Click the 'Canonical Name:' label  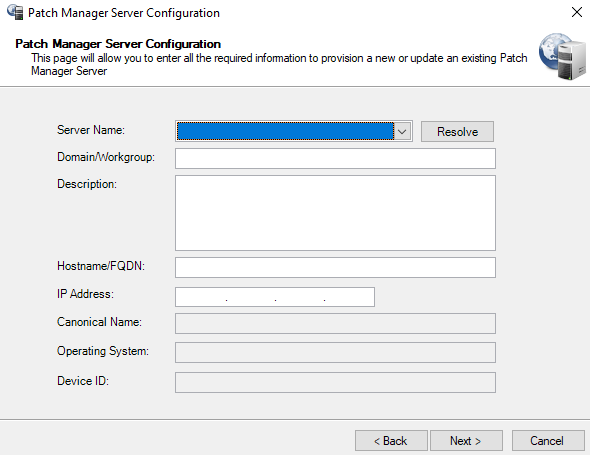[99, 322]
